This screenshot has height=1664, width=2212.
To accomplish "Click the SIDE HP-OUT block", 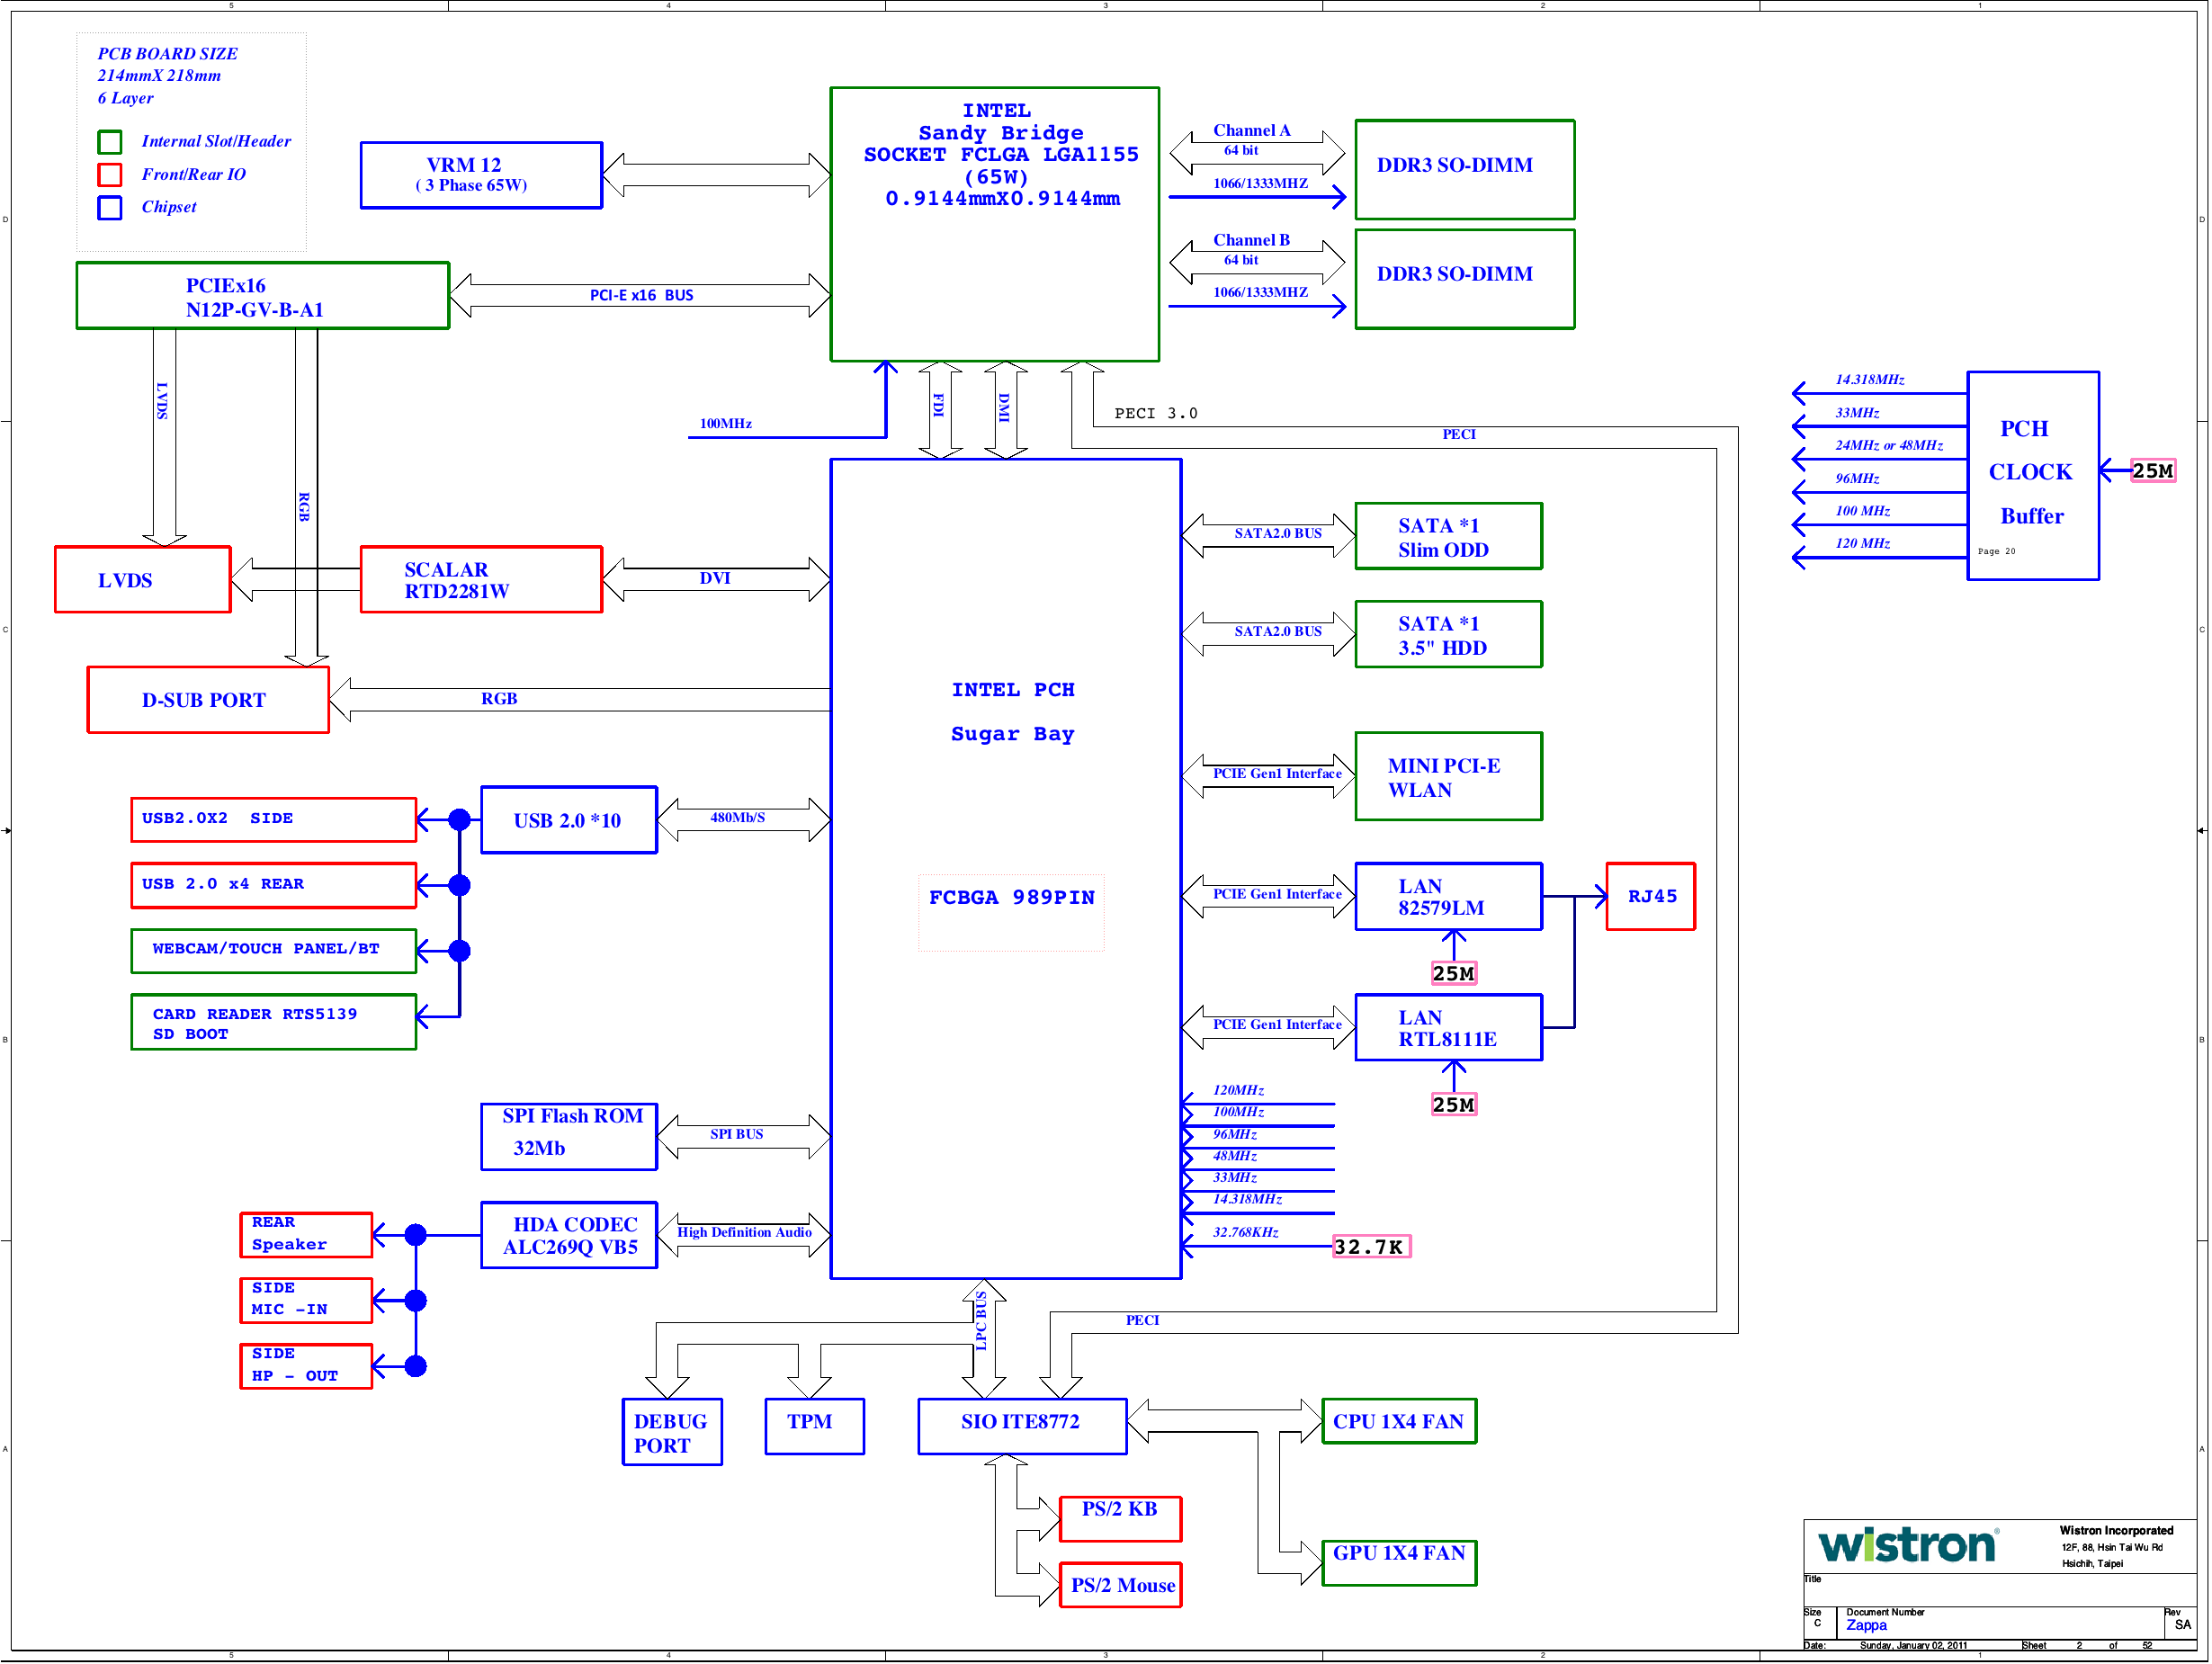I will (x=306, y=1366).
